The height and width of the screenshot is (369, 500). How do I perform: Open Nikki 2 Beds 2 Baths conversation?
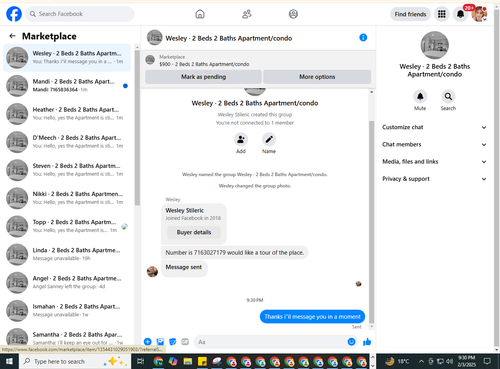coord(67,198)
